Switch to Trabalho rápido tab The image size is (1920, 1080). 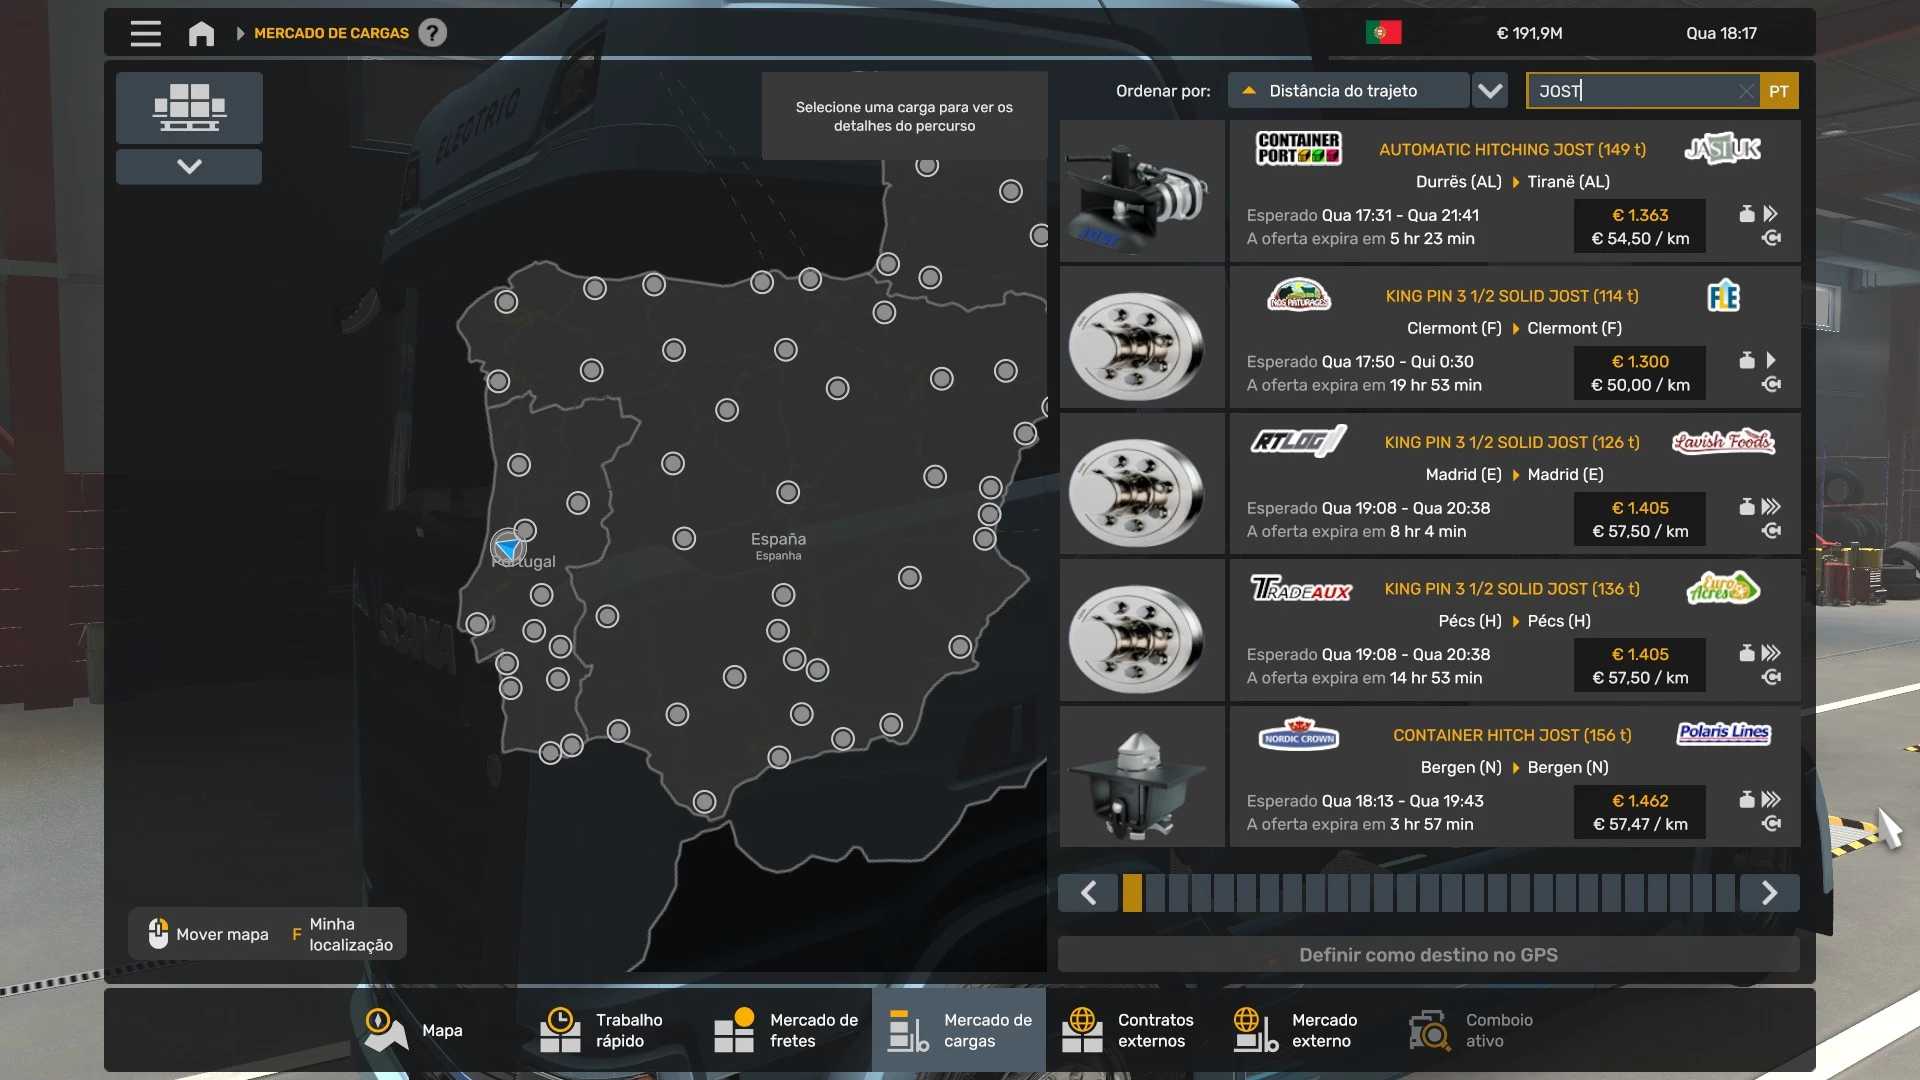(x=610, y=1030)
